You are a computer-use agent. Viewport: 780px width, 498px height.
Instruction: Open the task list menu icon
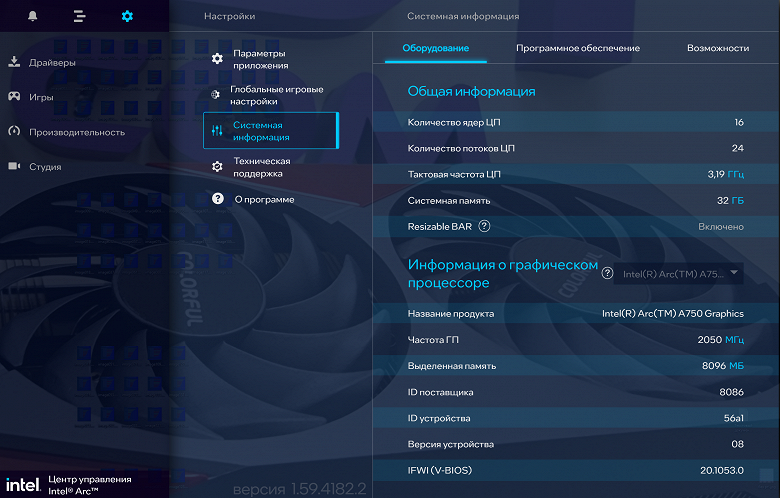(x=80, y=16)
